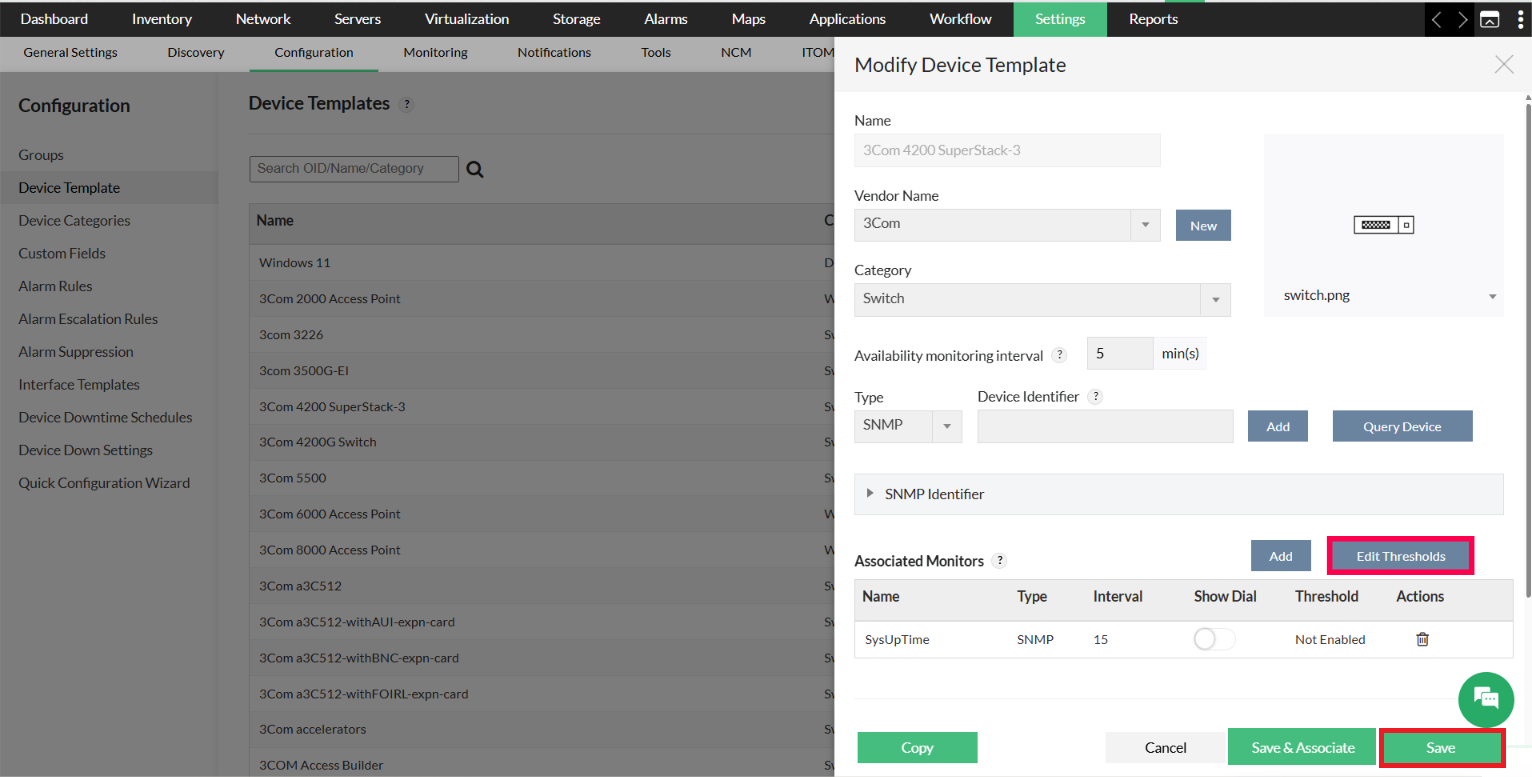
Task: Delete the SysUpTime monitor via trash icon
Action: (1422, 639)
